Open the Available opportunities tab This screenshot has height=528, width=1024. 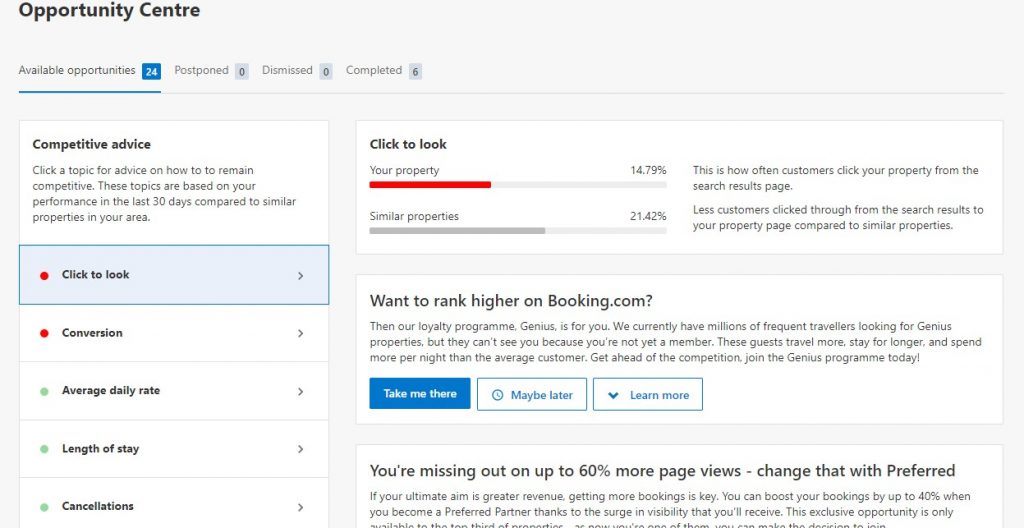tap(89, 71)
